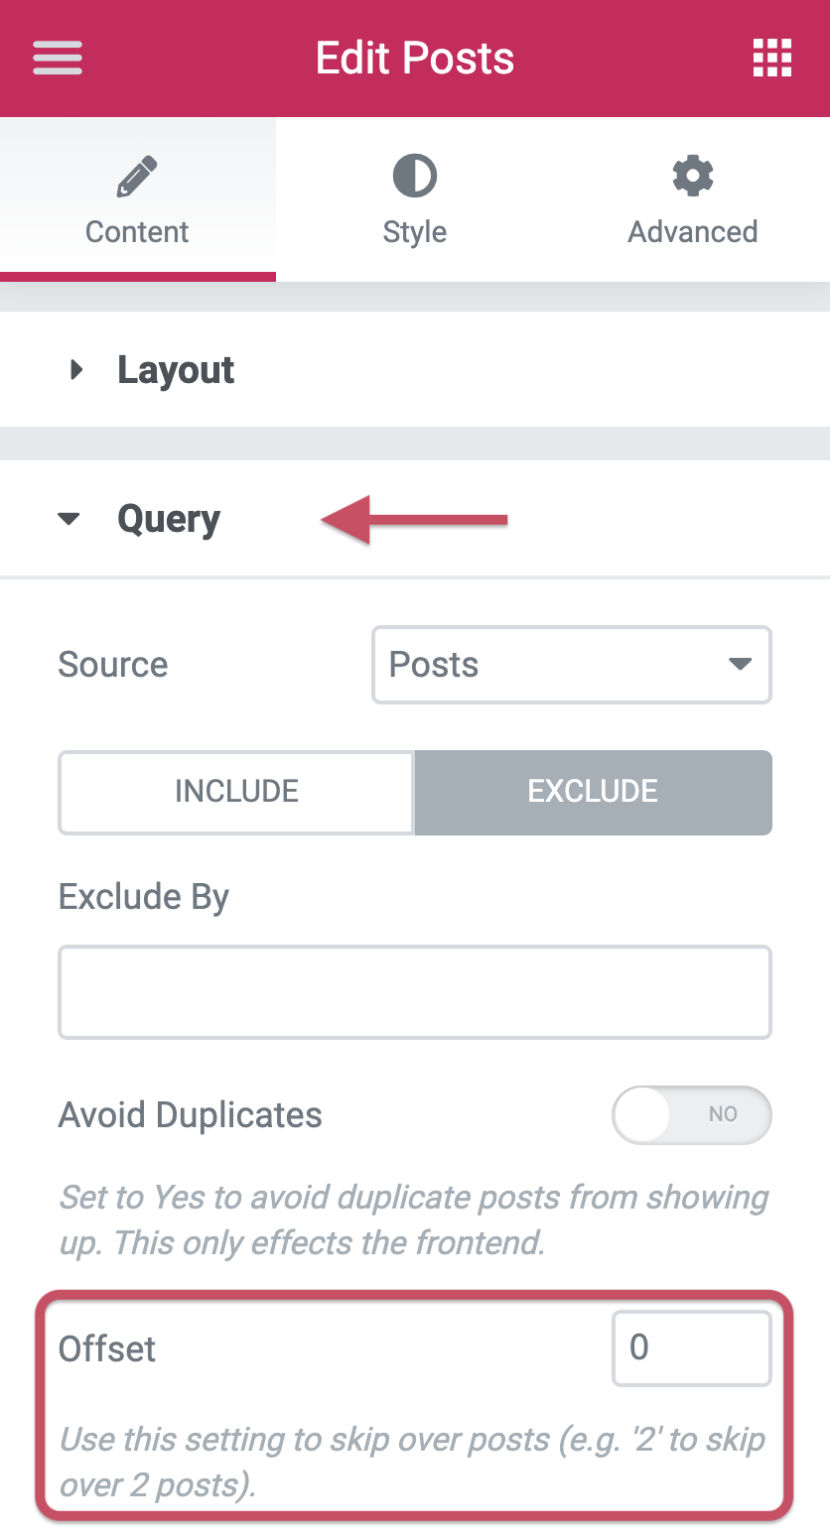Switch to the Style tab
The height and width of the screenshot is (1536, 830).
[414, 200]
